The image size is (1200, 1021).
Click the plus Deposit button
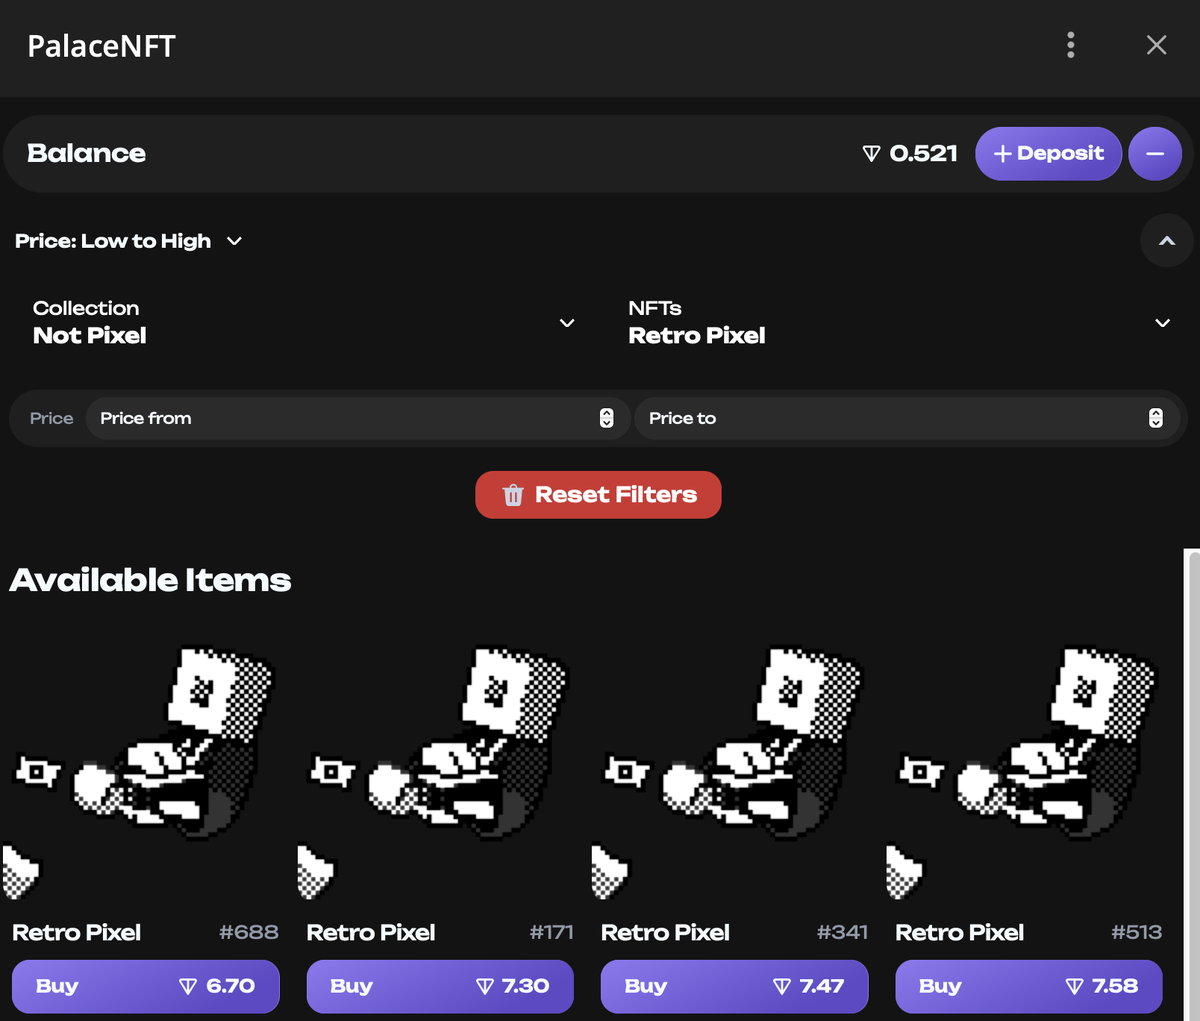(1048, 154)
